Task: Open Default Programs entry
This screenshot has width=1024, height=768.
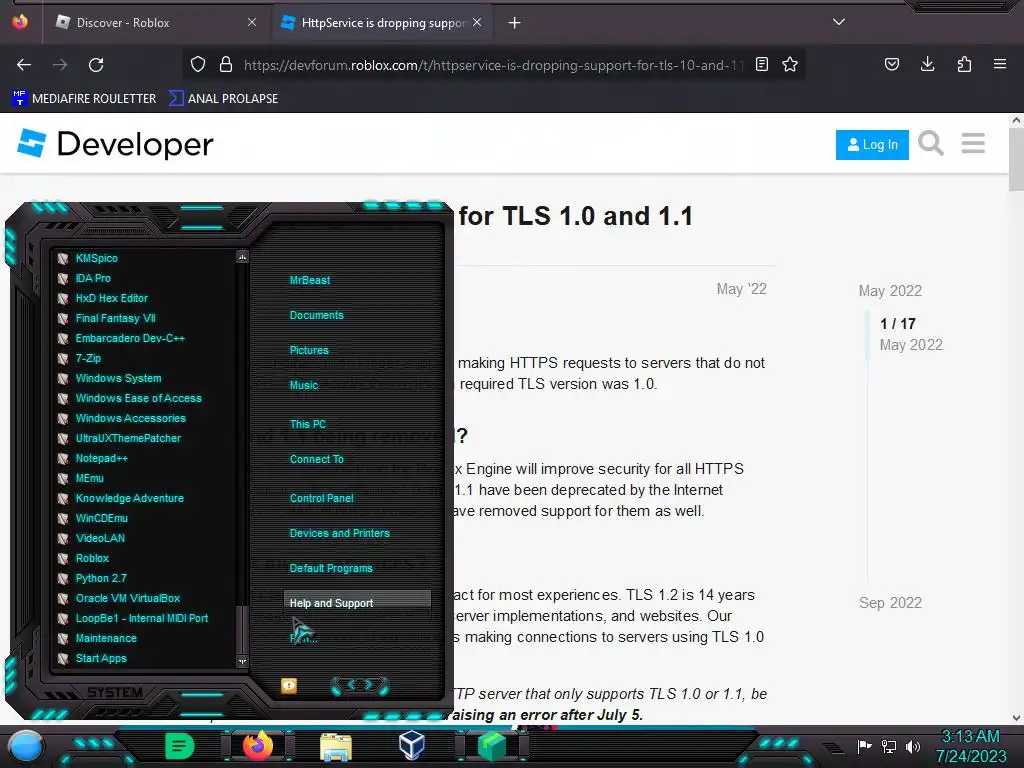Action: [331, 568]
